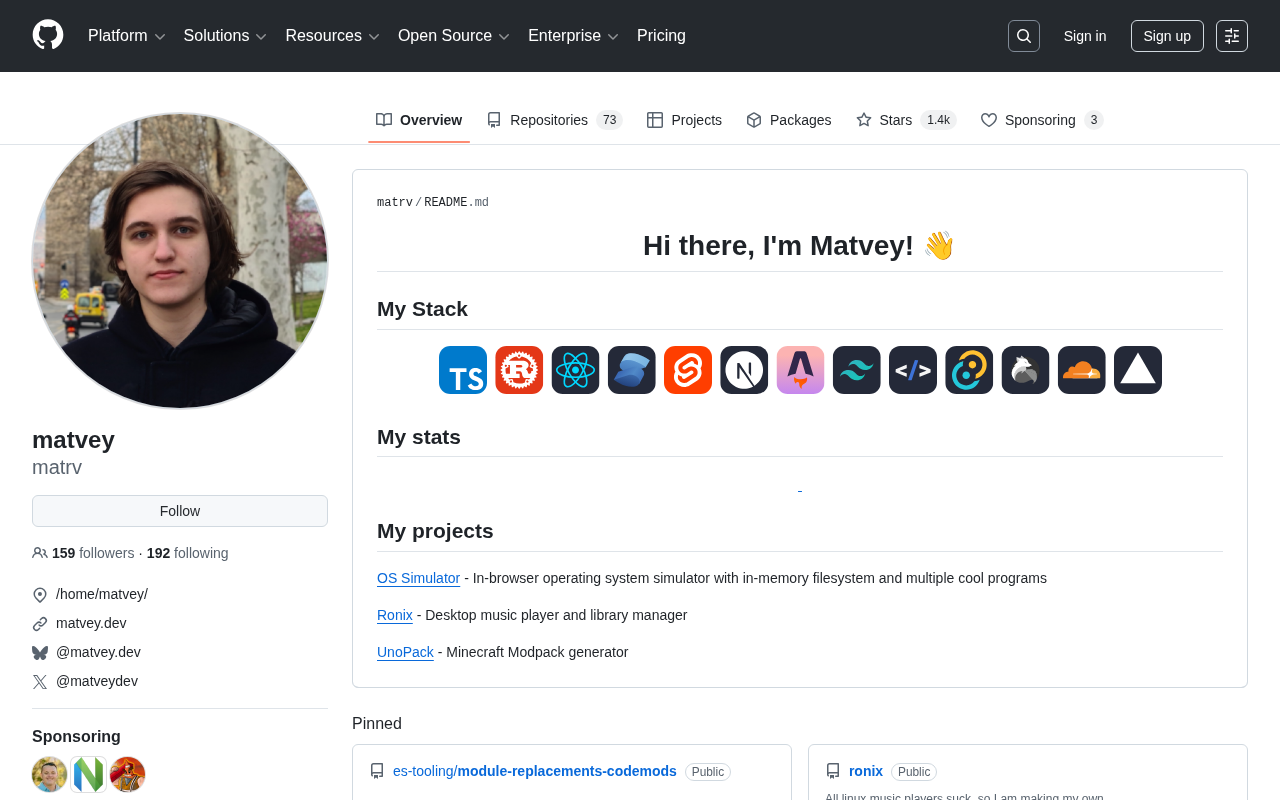The image size is (1280, 800).
Task: Open pinned repo module-replacements-codemods
Action: (x=535, y=771)
